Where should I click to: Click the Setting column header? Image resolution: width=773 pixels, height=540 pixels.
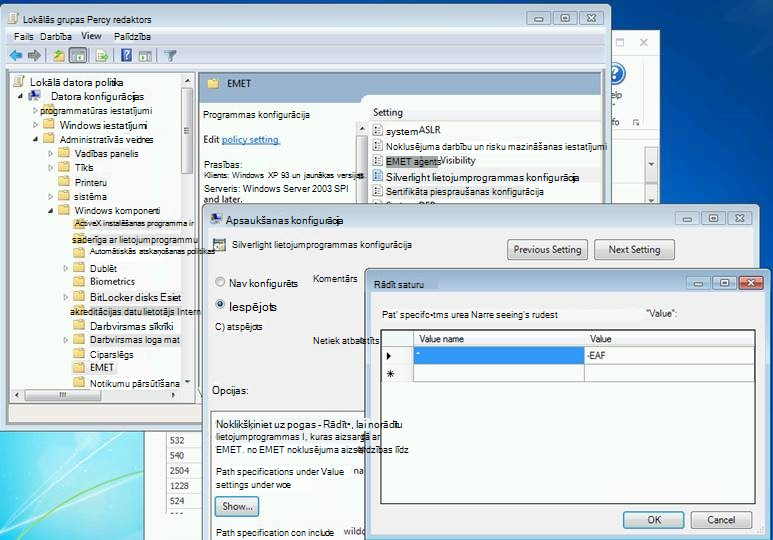coord(387,112)
